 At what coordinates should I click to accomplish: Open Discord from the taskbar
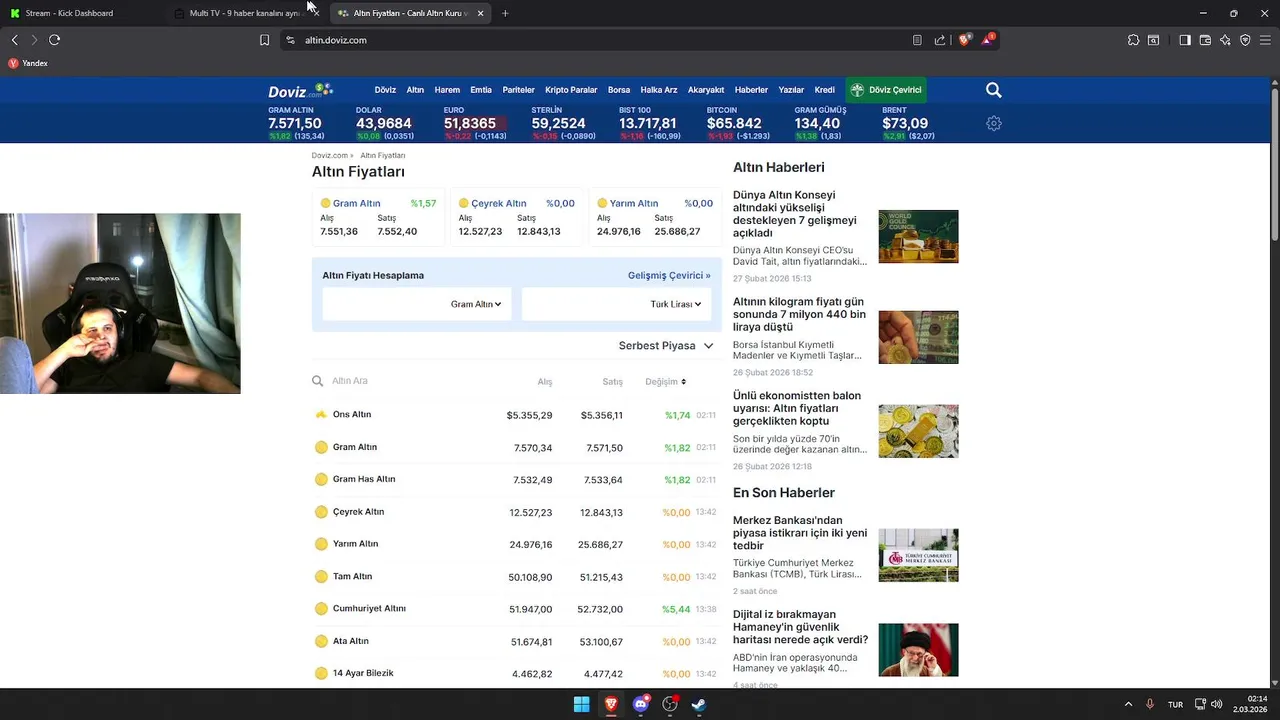[x=641, y=704]
